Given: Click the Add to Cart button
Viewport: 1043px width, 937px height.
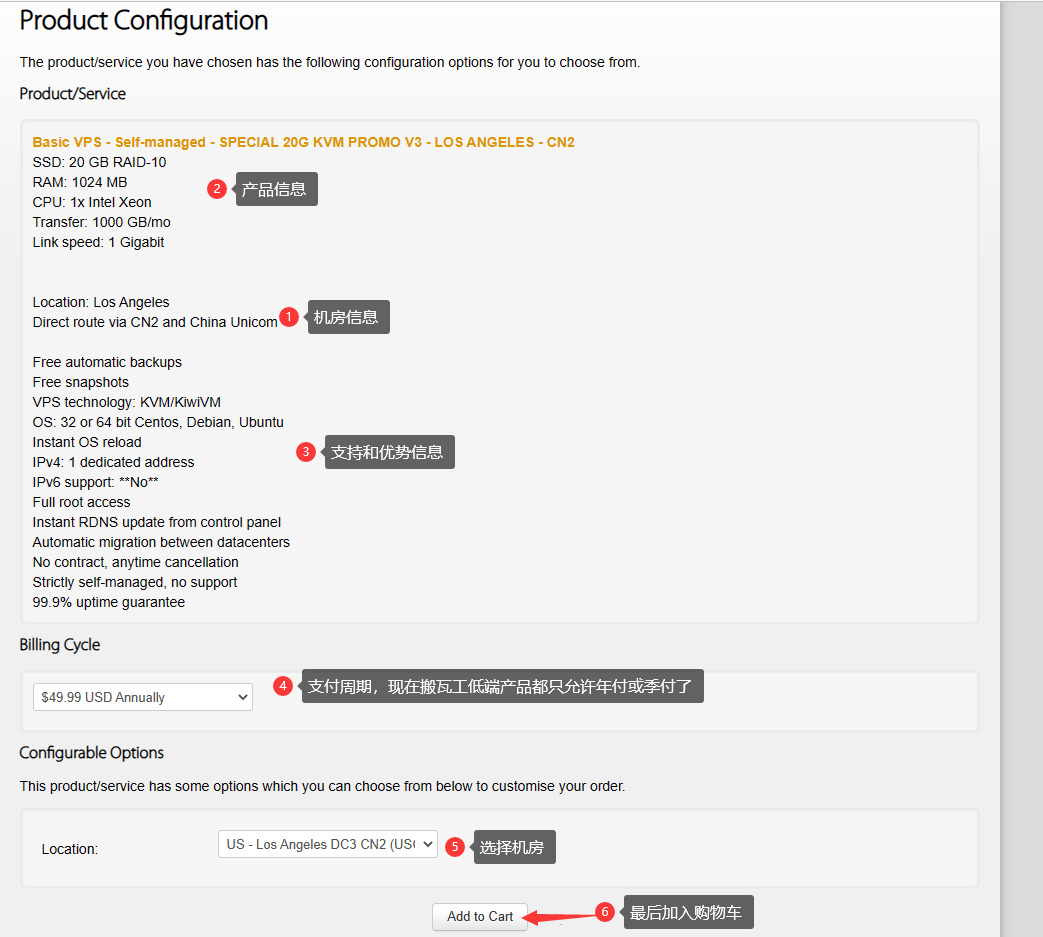Looking at the screenshot, I should coord(480,916).
